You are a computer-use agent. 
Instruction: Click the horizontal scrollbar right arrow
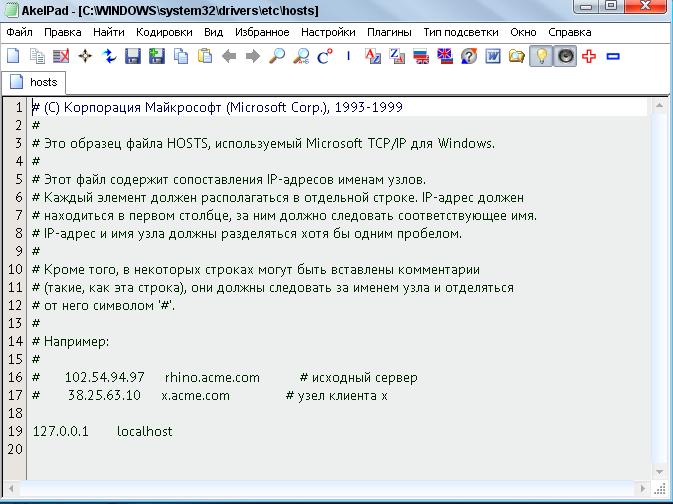tap(642, 489)
